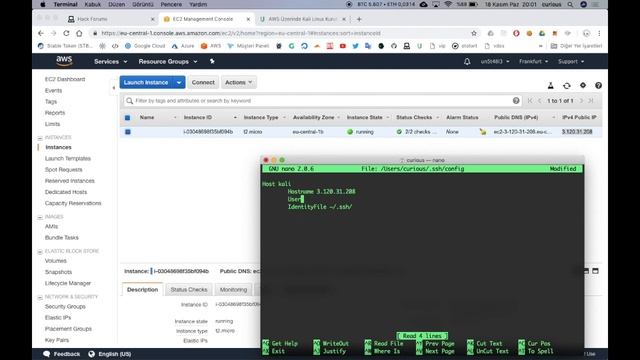Screen dimensions: 640x360
Task: Open the Launch Instance dropdown arrow
Action: [x=179, y=82]
